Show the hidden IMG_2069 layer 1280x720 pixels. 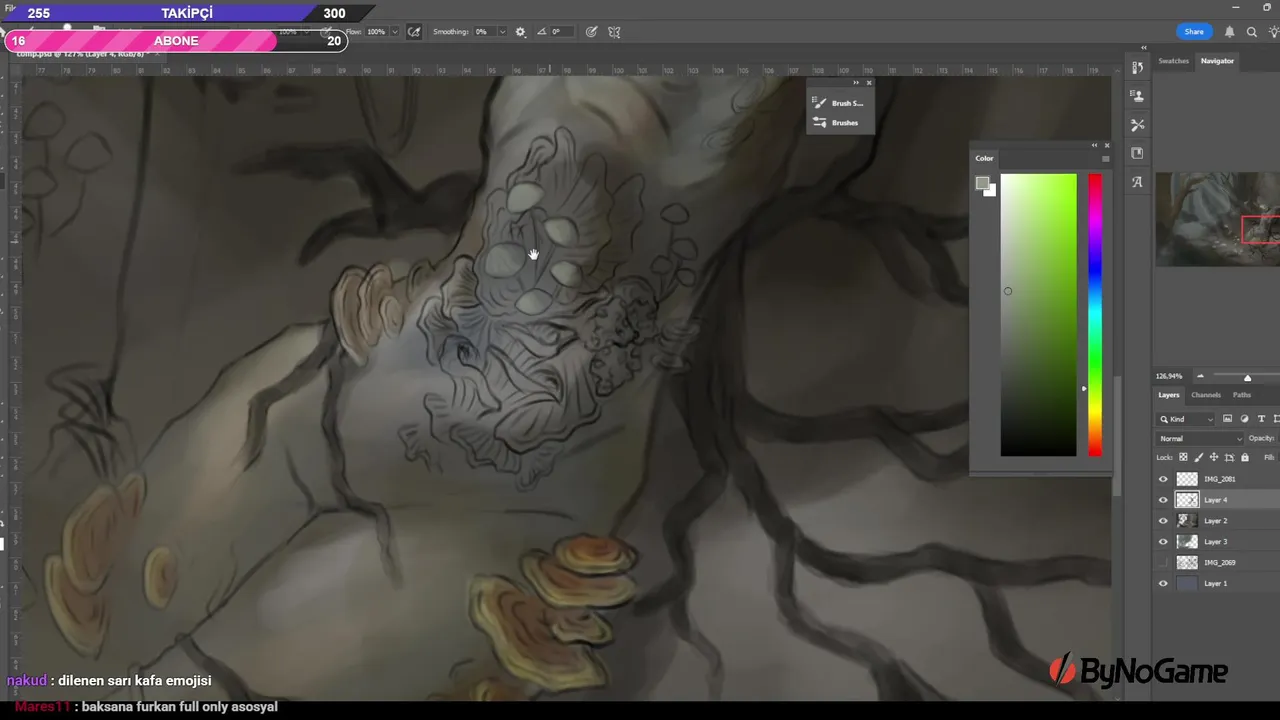coord(1162,563)
